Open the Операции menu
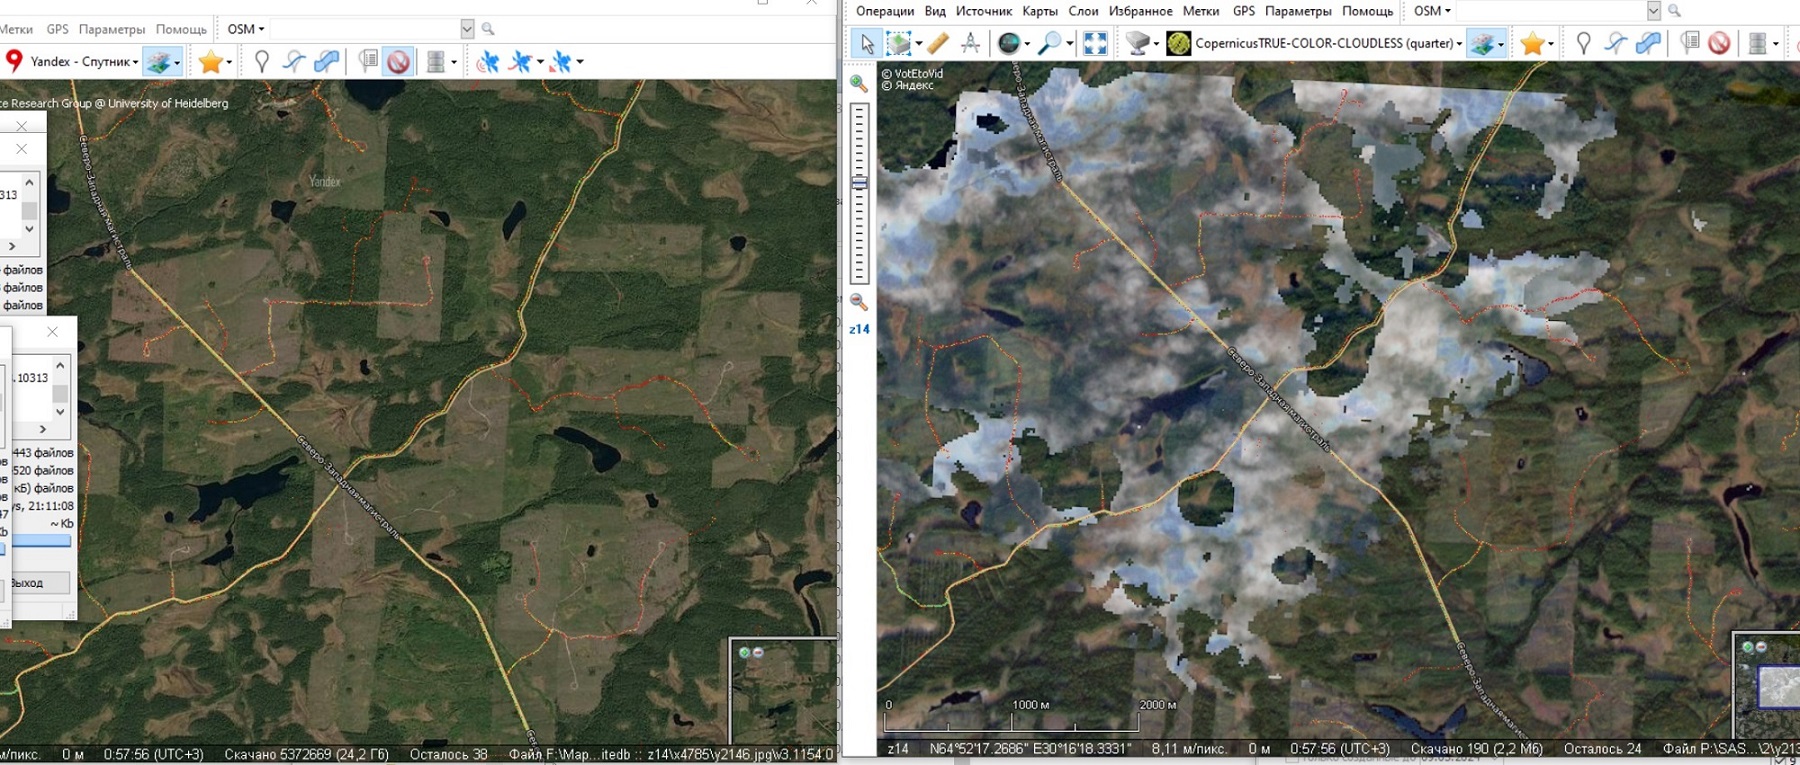The image size is (1800, 765). click(x=884, y=11)
